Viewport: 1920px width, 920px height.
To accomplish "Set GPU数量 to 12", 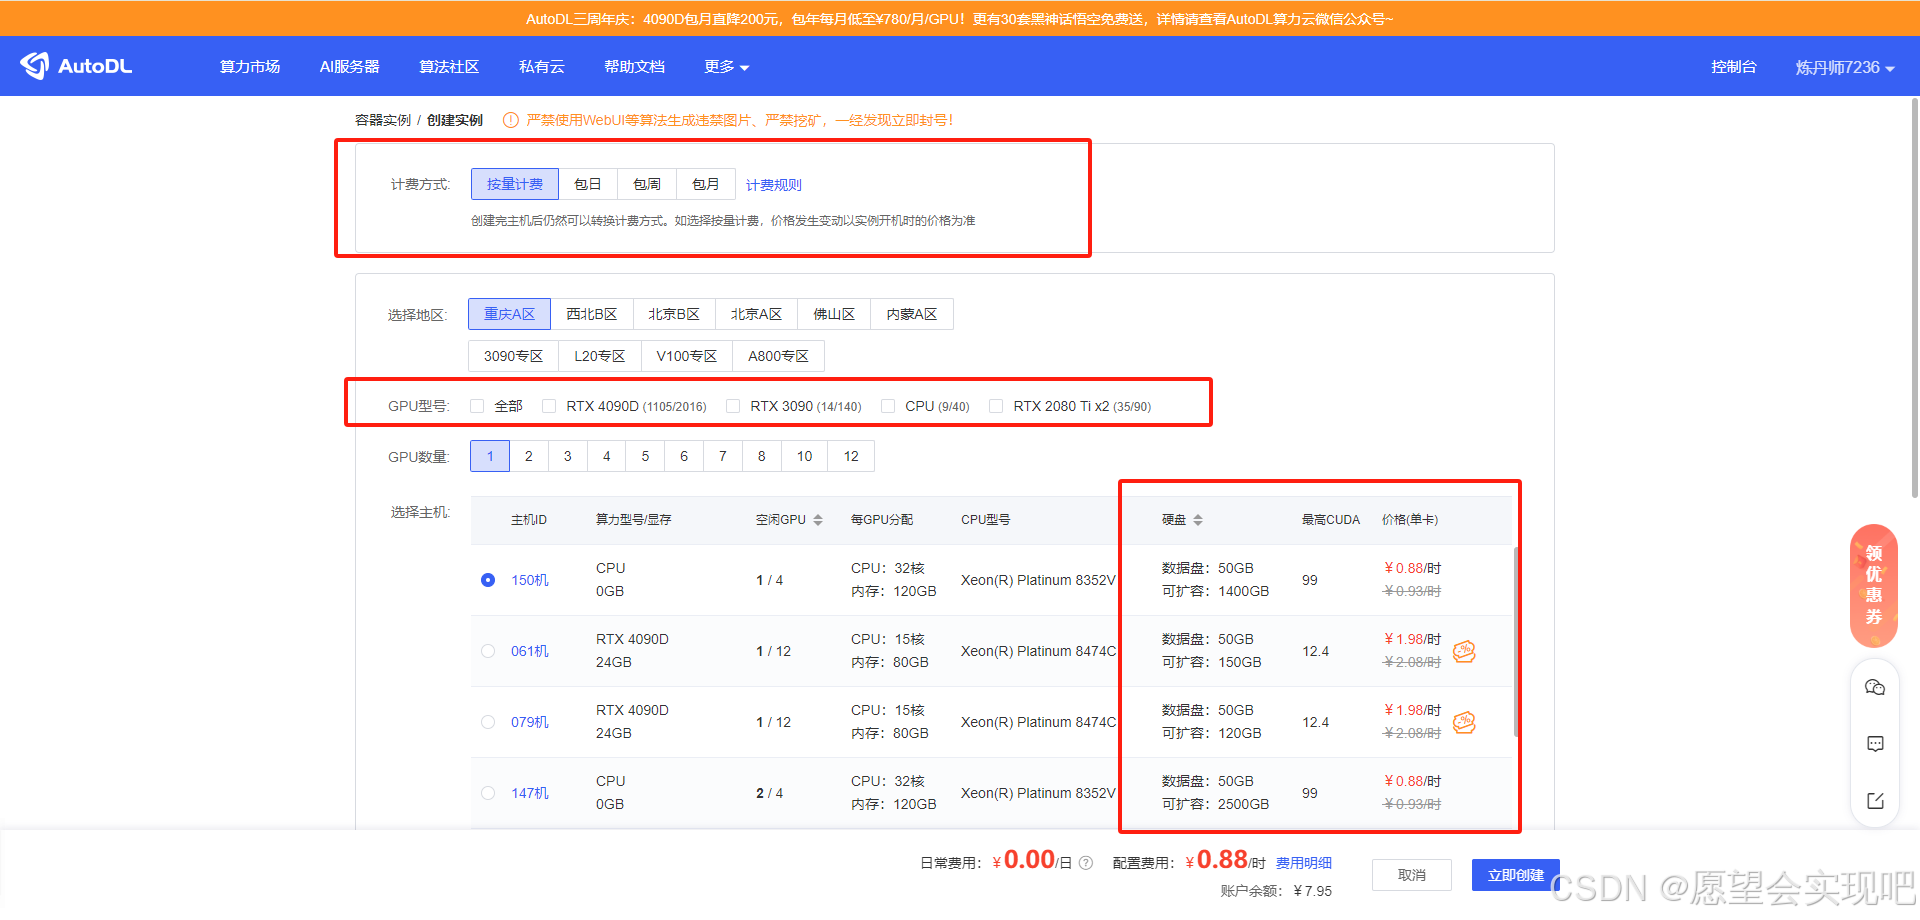I will 851,456.
